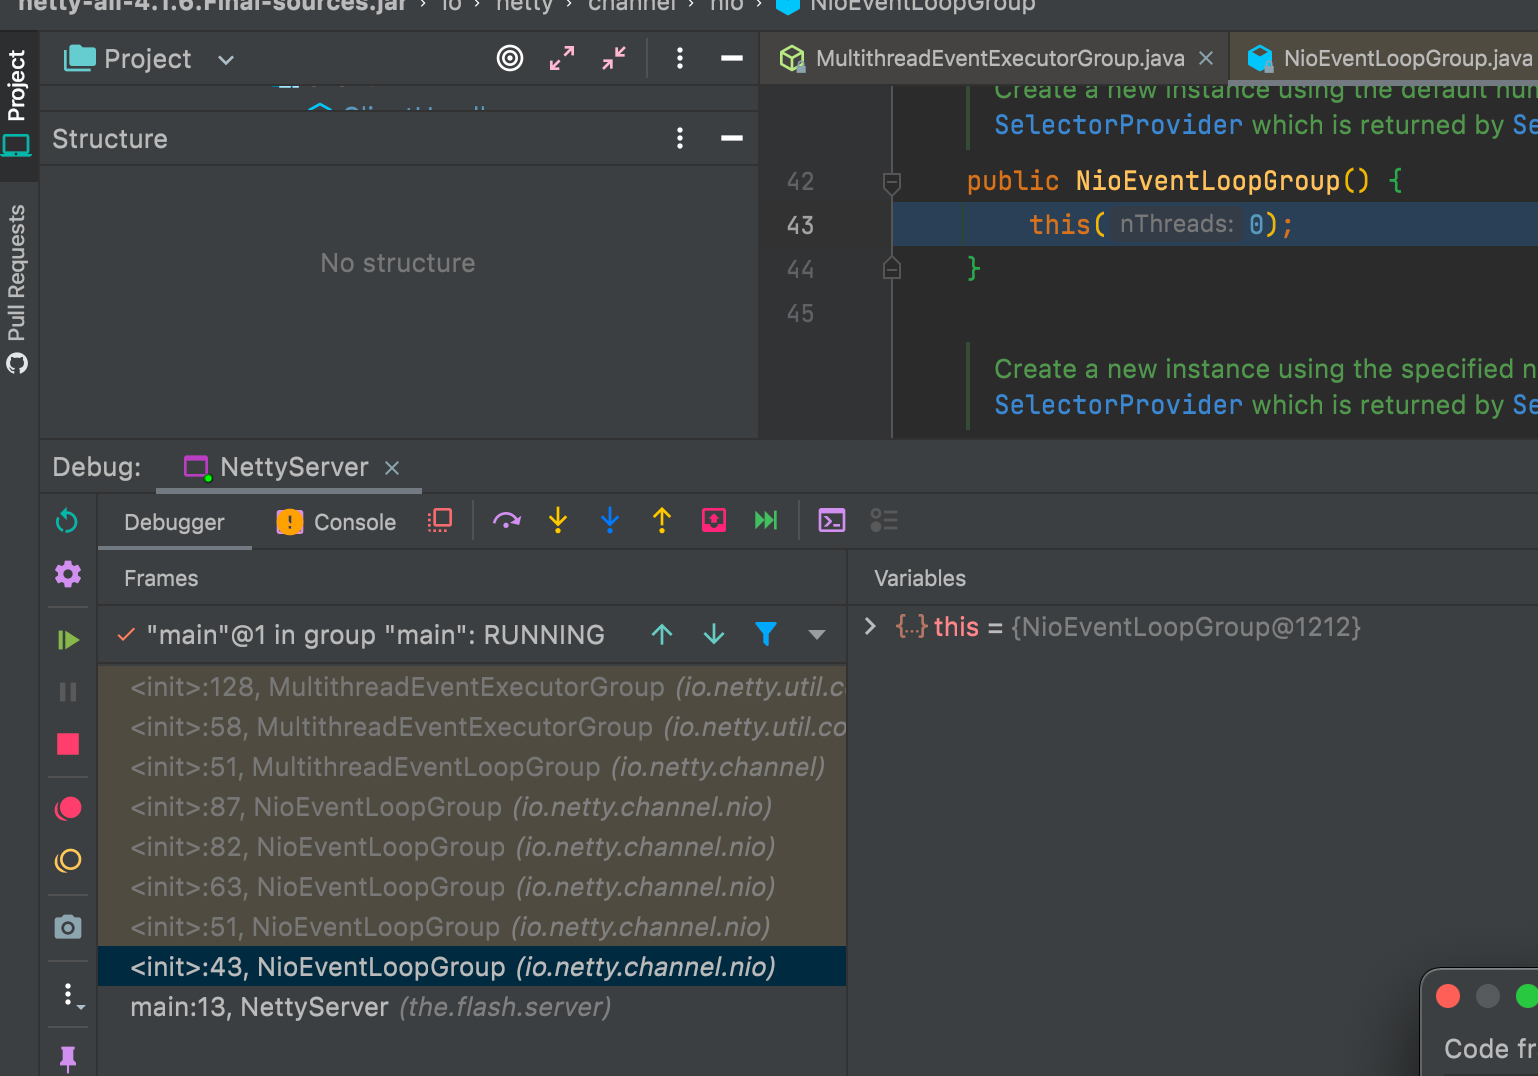Expand 'this' variable node
1538x1076 pixels.
pyautogui.click(x=870, y=626)
